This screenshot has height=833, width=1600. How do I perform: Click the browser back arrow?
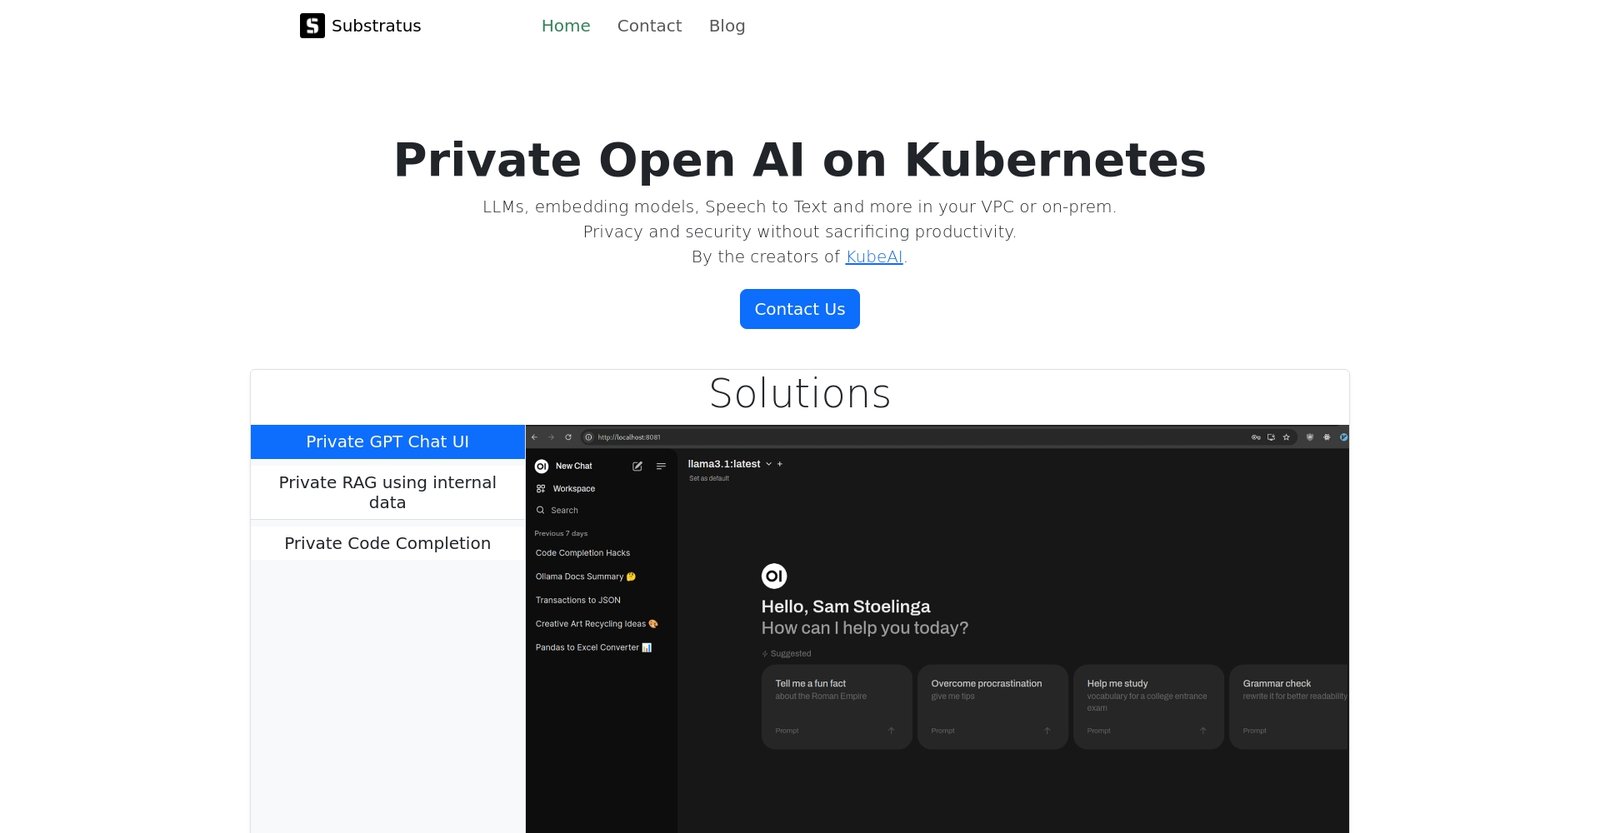tap(534, 437)
